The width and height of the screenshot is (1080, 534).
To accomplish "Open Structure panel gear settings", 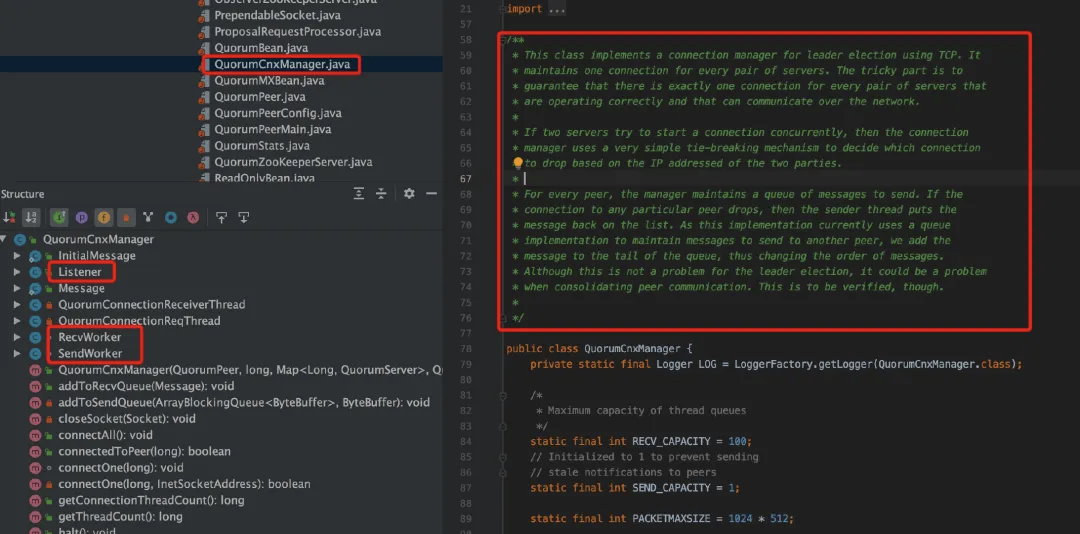I will (x=409, y=194).
